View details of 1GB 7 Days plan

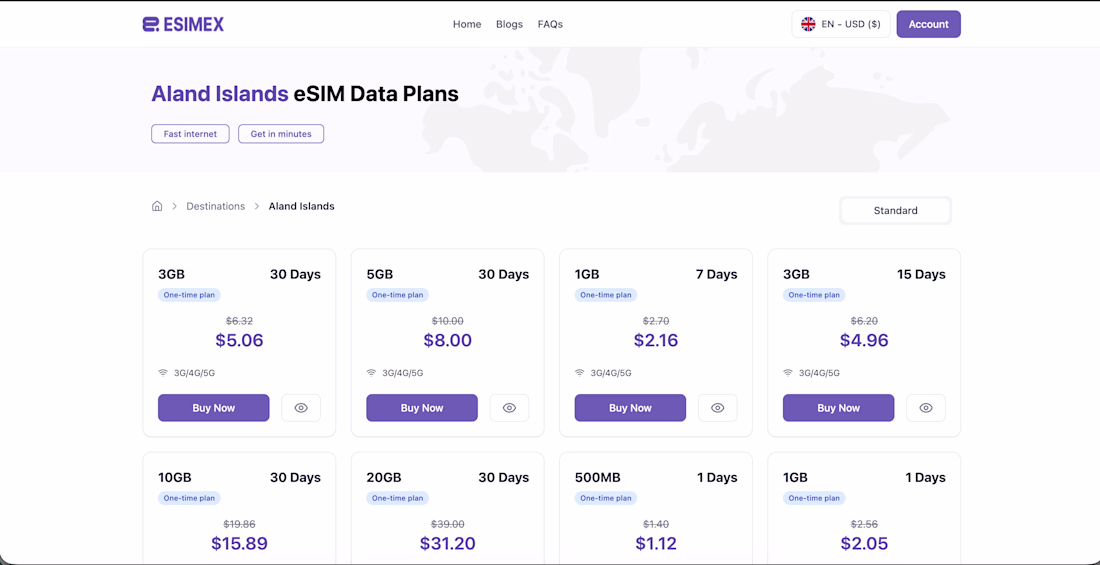click(717, 408)
